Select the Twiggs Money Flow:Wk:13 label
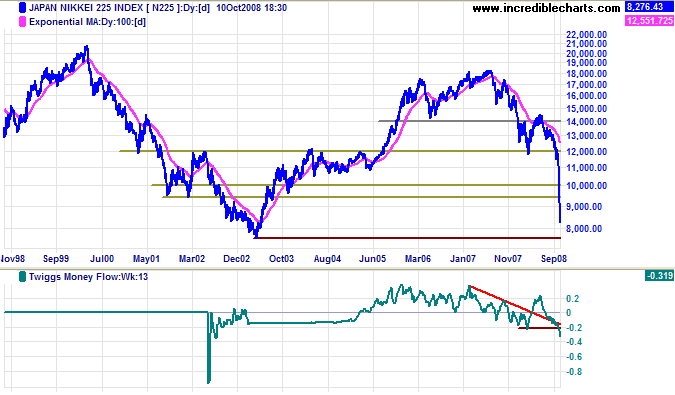Image resolution: width=675 pixels, height=395 pixels. [88, 277]
